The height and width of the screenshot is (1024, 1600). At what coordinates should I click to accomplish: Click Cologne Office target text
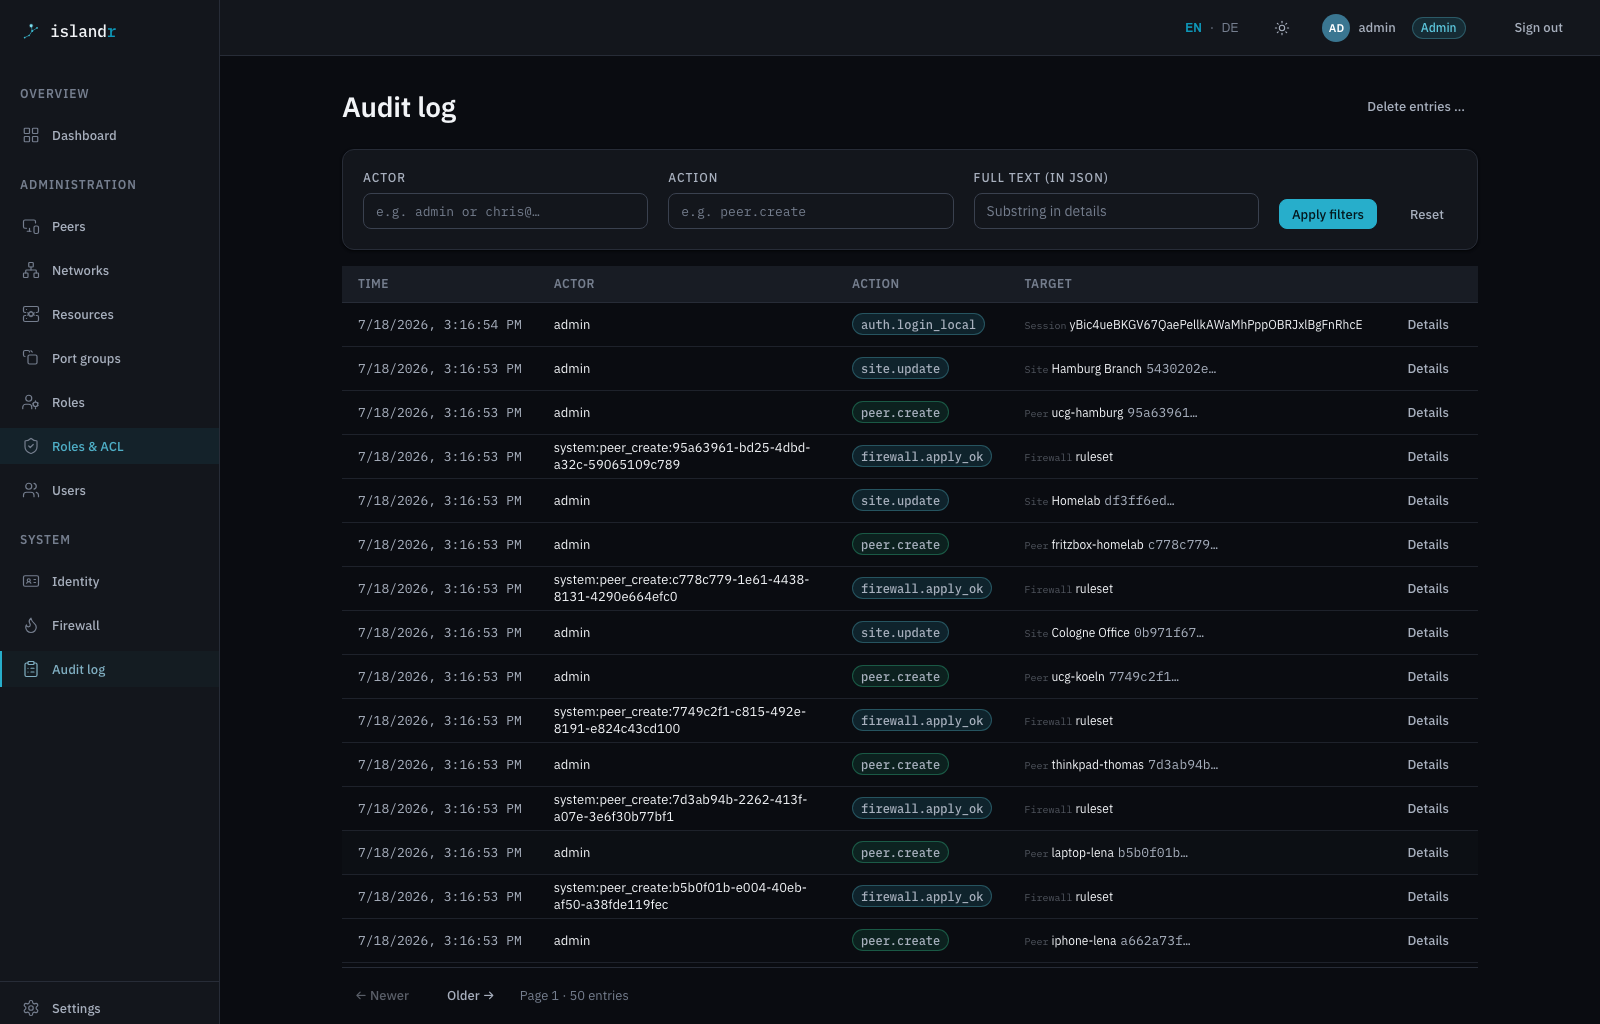1090,633
